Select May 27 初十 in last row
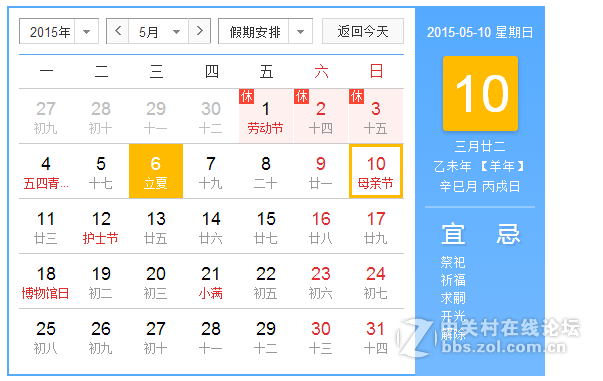The width and height of the screenshot is (603, 381). pos(156,336)
